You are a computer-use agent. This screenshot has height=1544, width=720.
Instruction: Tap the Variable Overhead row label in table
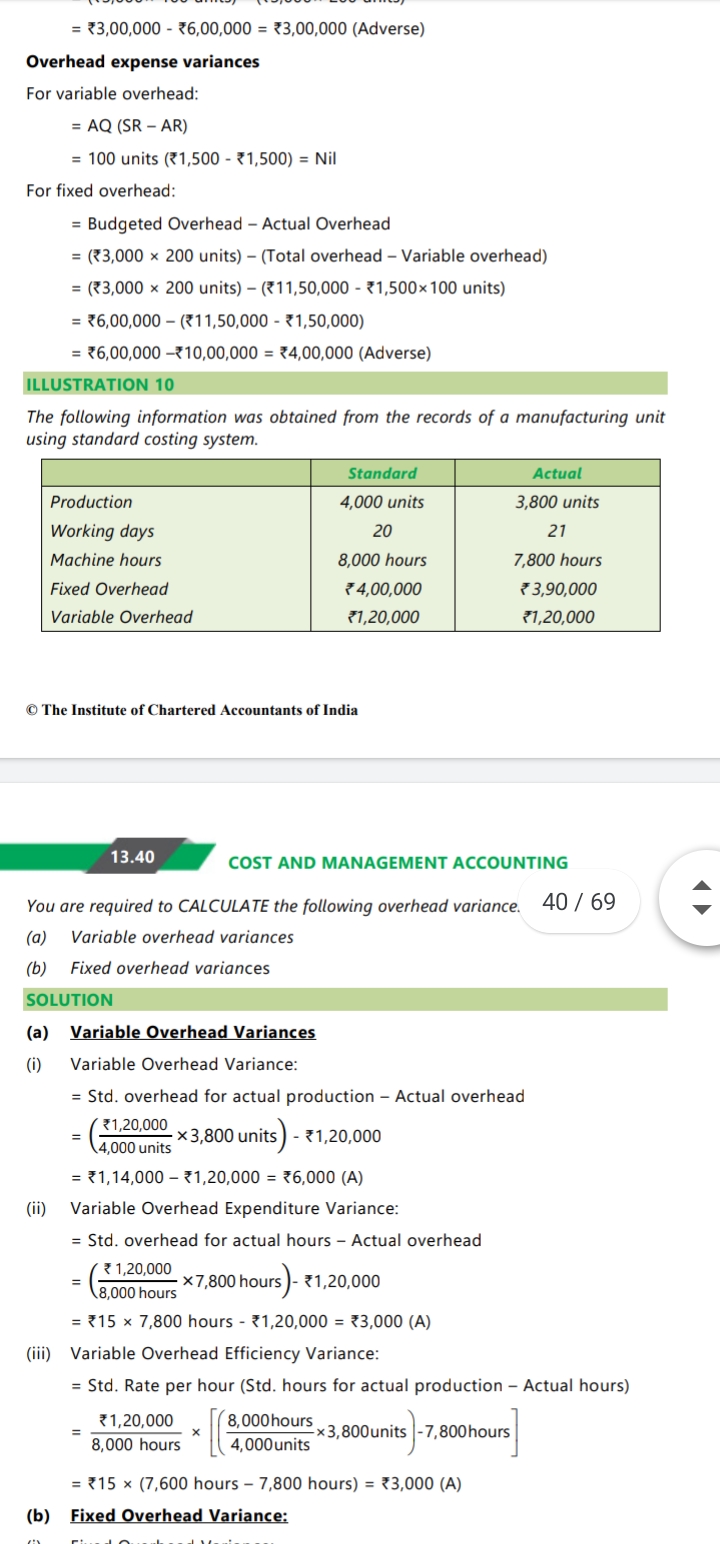pyautogui.click(x=121, y=617)
